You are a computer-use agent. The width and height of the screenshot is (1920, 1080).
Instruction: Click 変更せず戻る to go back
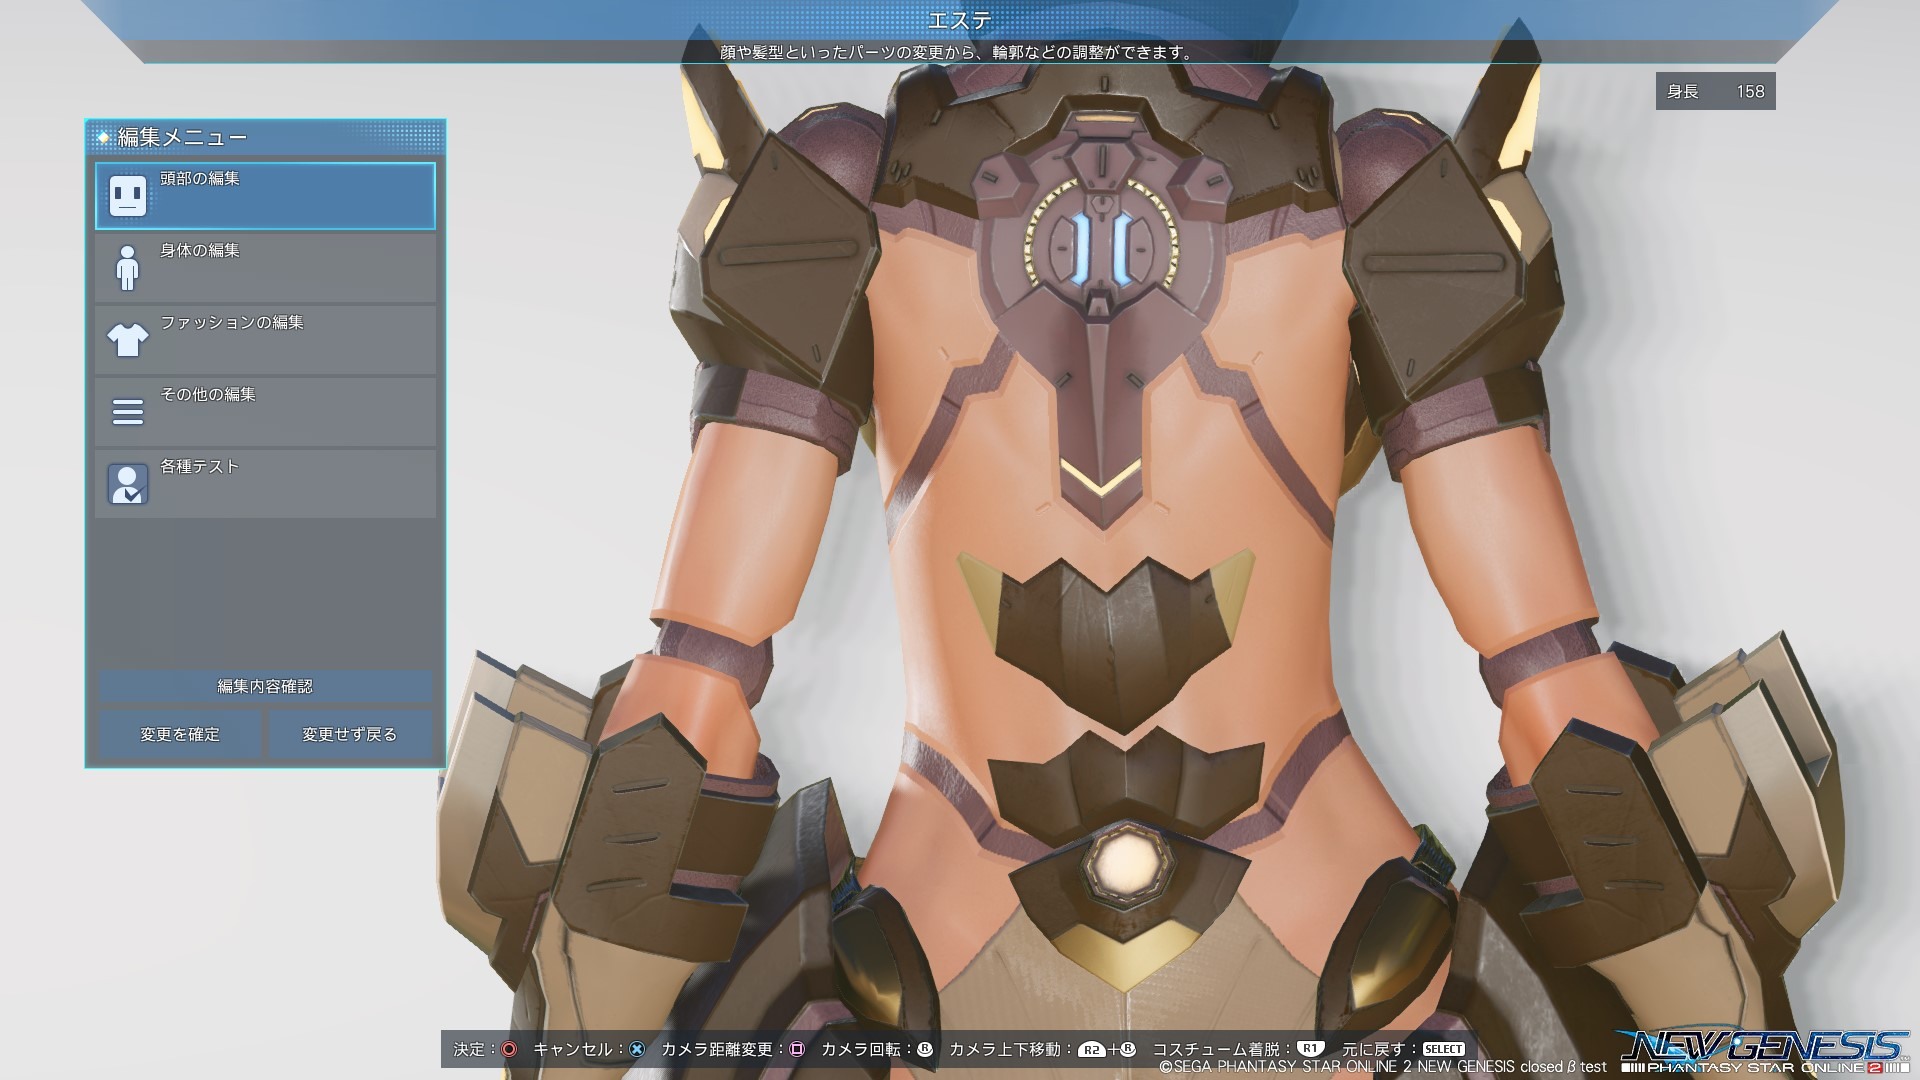(349, 734)
